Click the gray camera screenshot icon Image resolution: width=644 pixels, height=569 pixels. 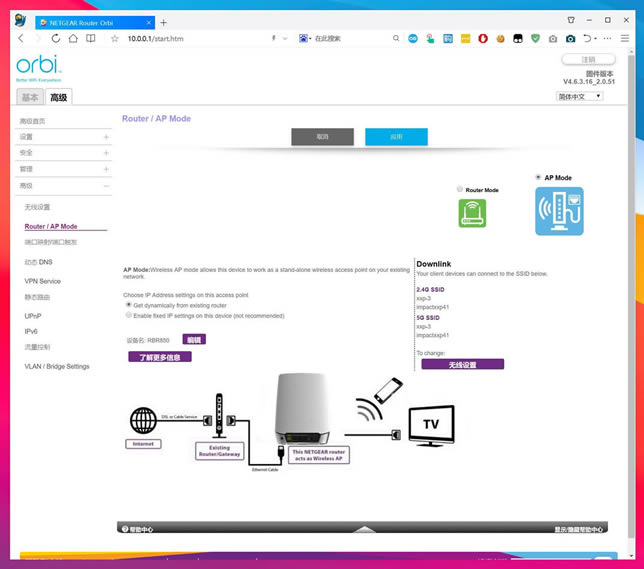553,39
